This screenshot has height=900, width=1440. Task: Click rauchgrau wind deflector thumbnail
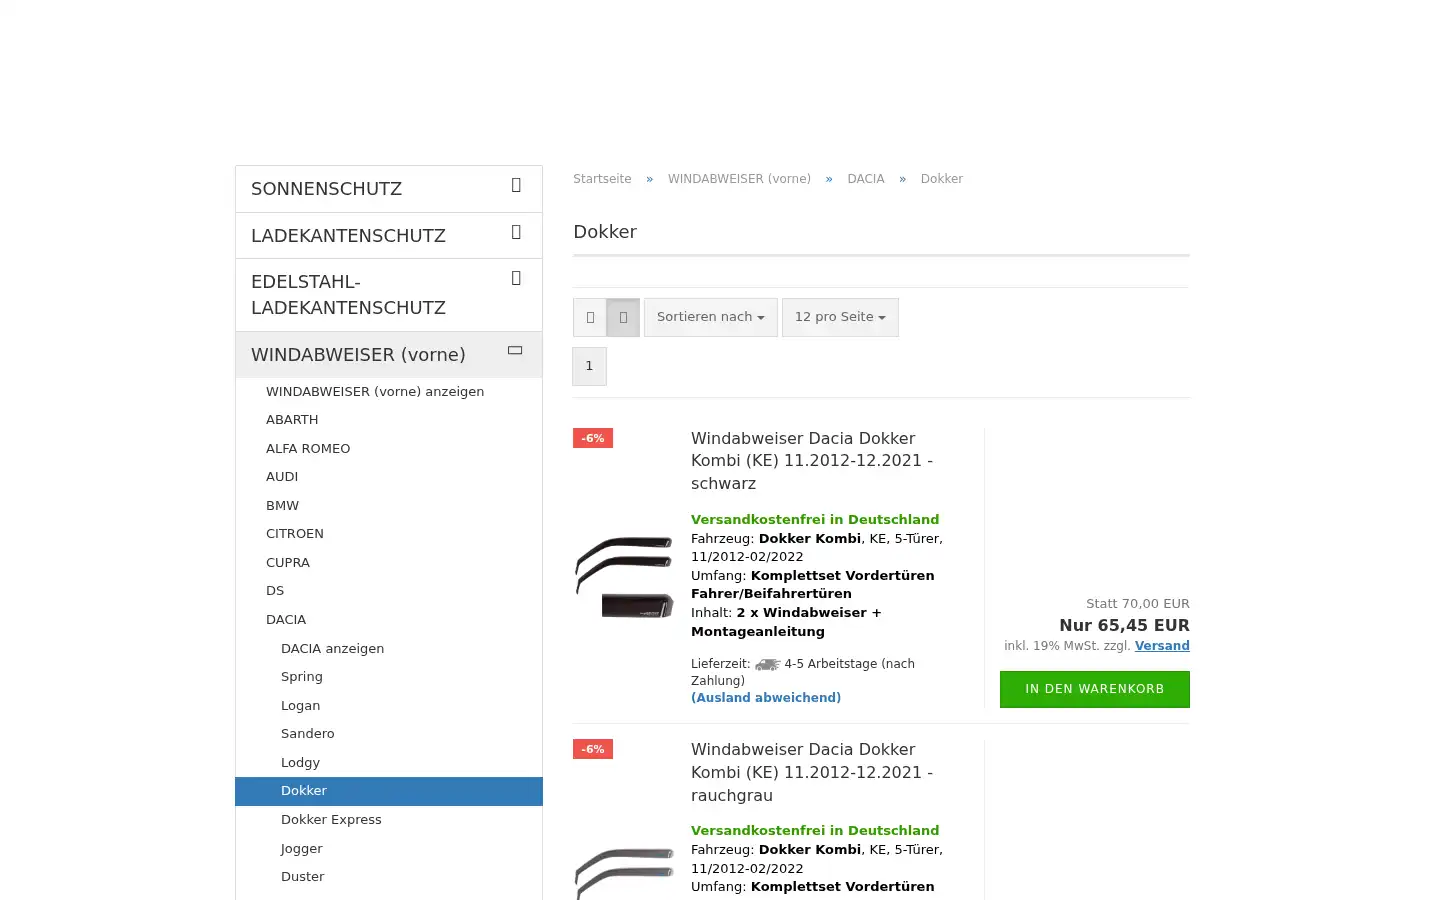coord(624,873)
